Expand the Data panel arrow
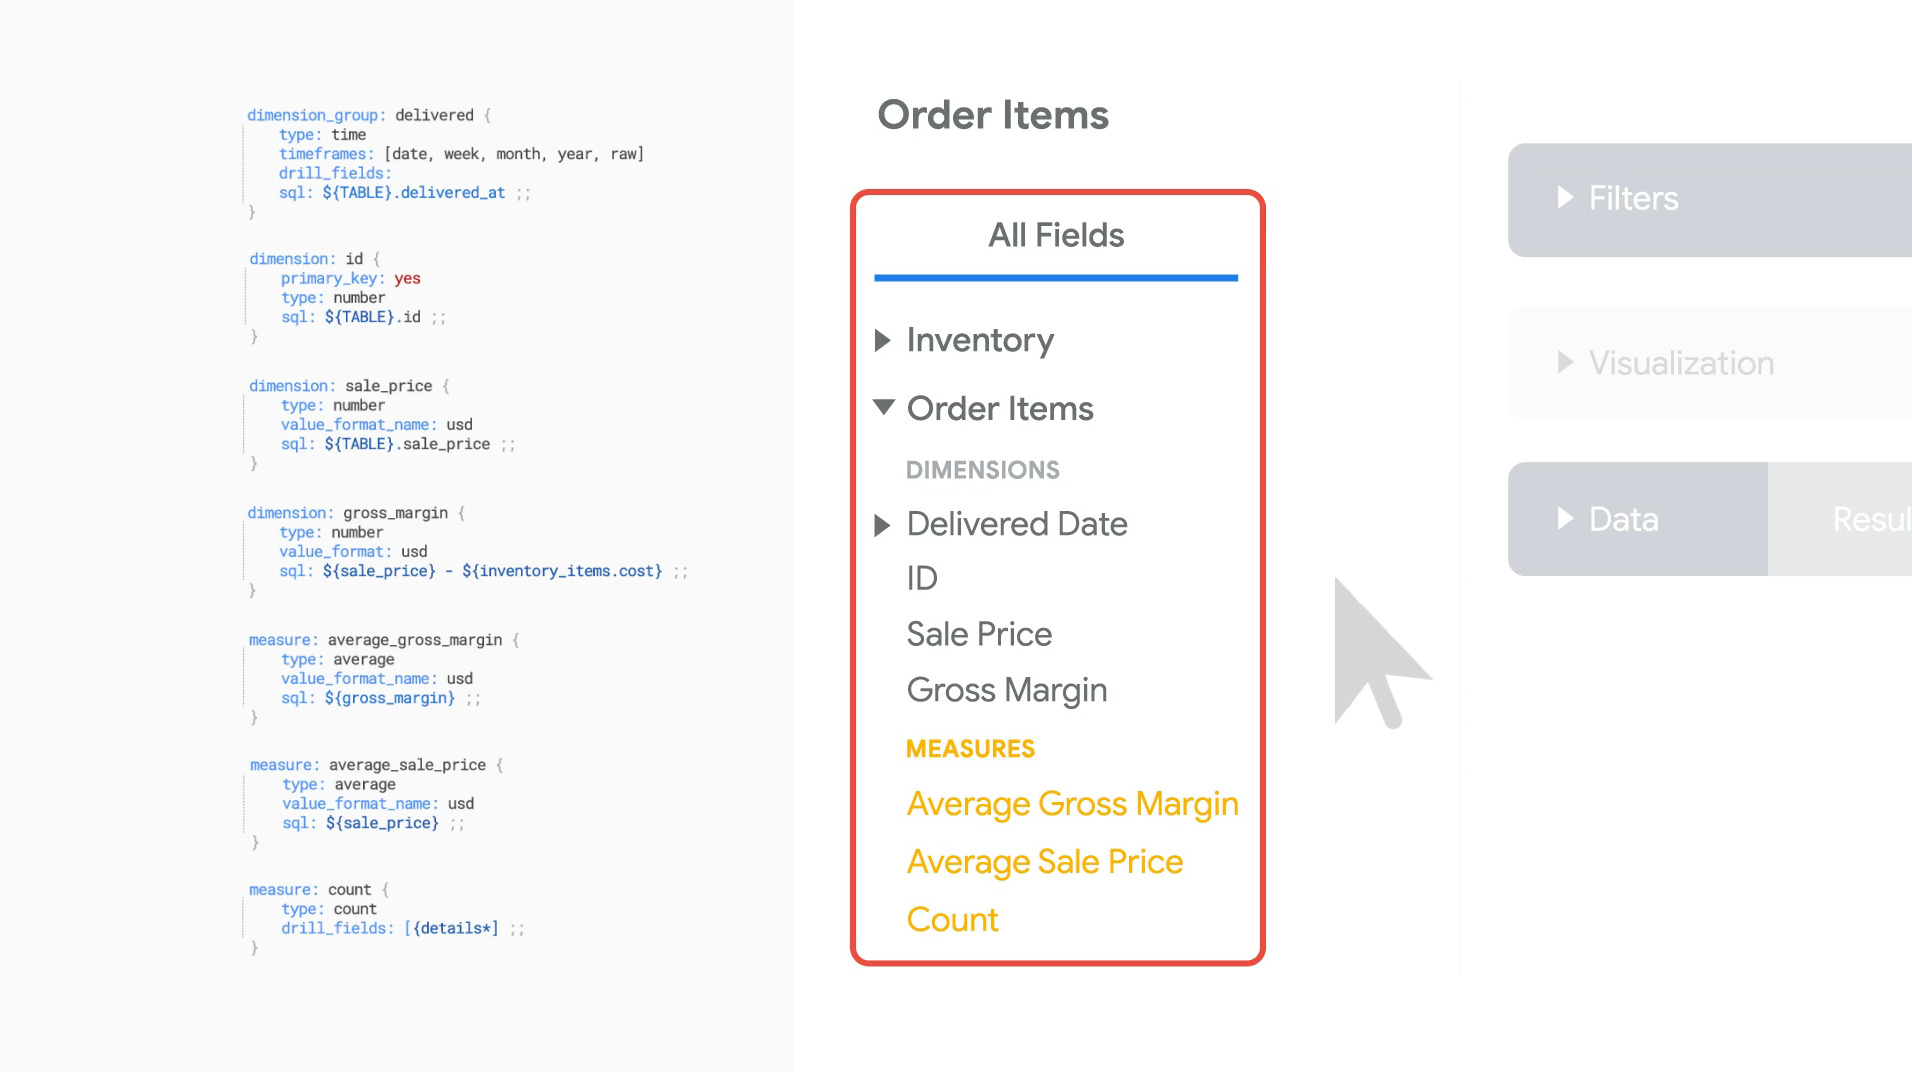Viewport: 1912px width, 1072px height. 1565,518
